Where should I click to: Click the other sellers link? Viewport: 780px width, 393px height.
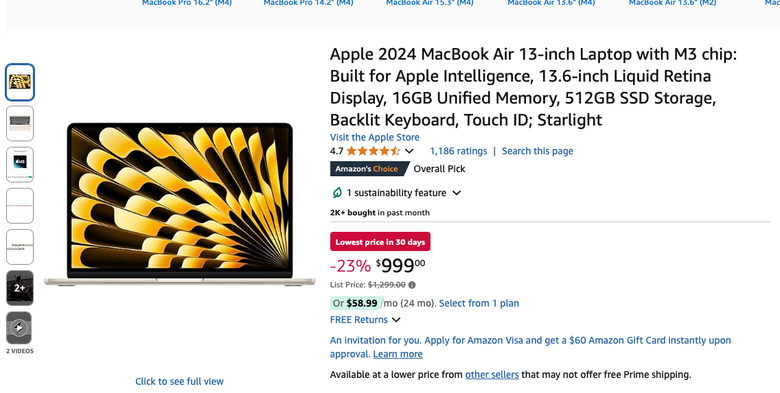(x=492, y=375)
